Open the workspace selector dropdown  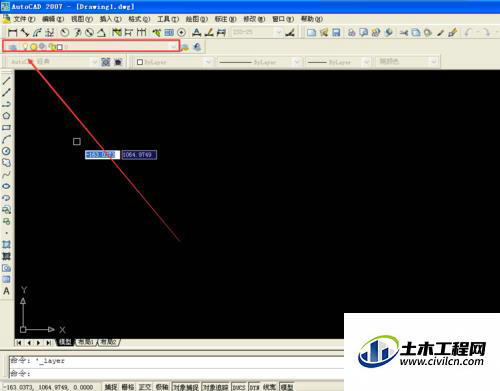(95, 62)
